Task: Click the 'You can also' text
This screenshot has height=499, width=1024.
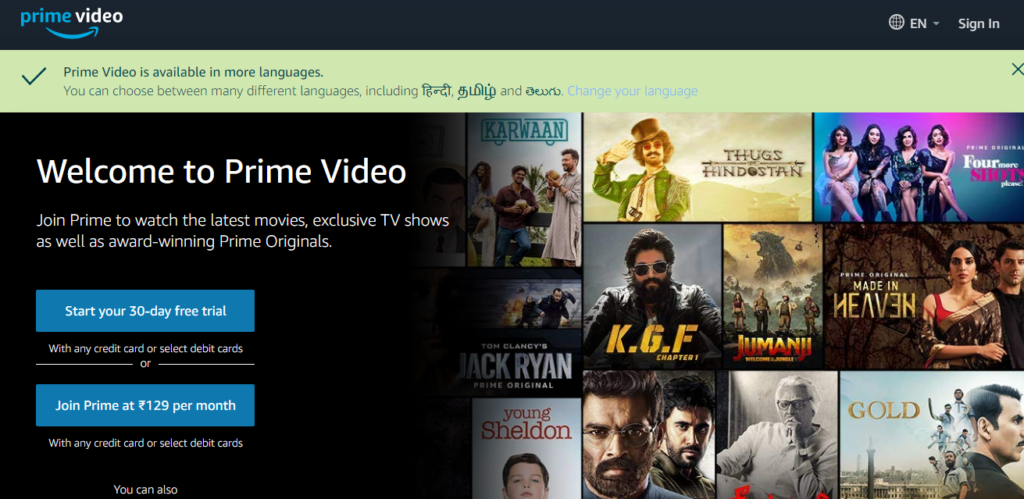Action: (146, 489)
